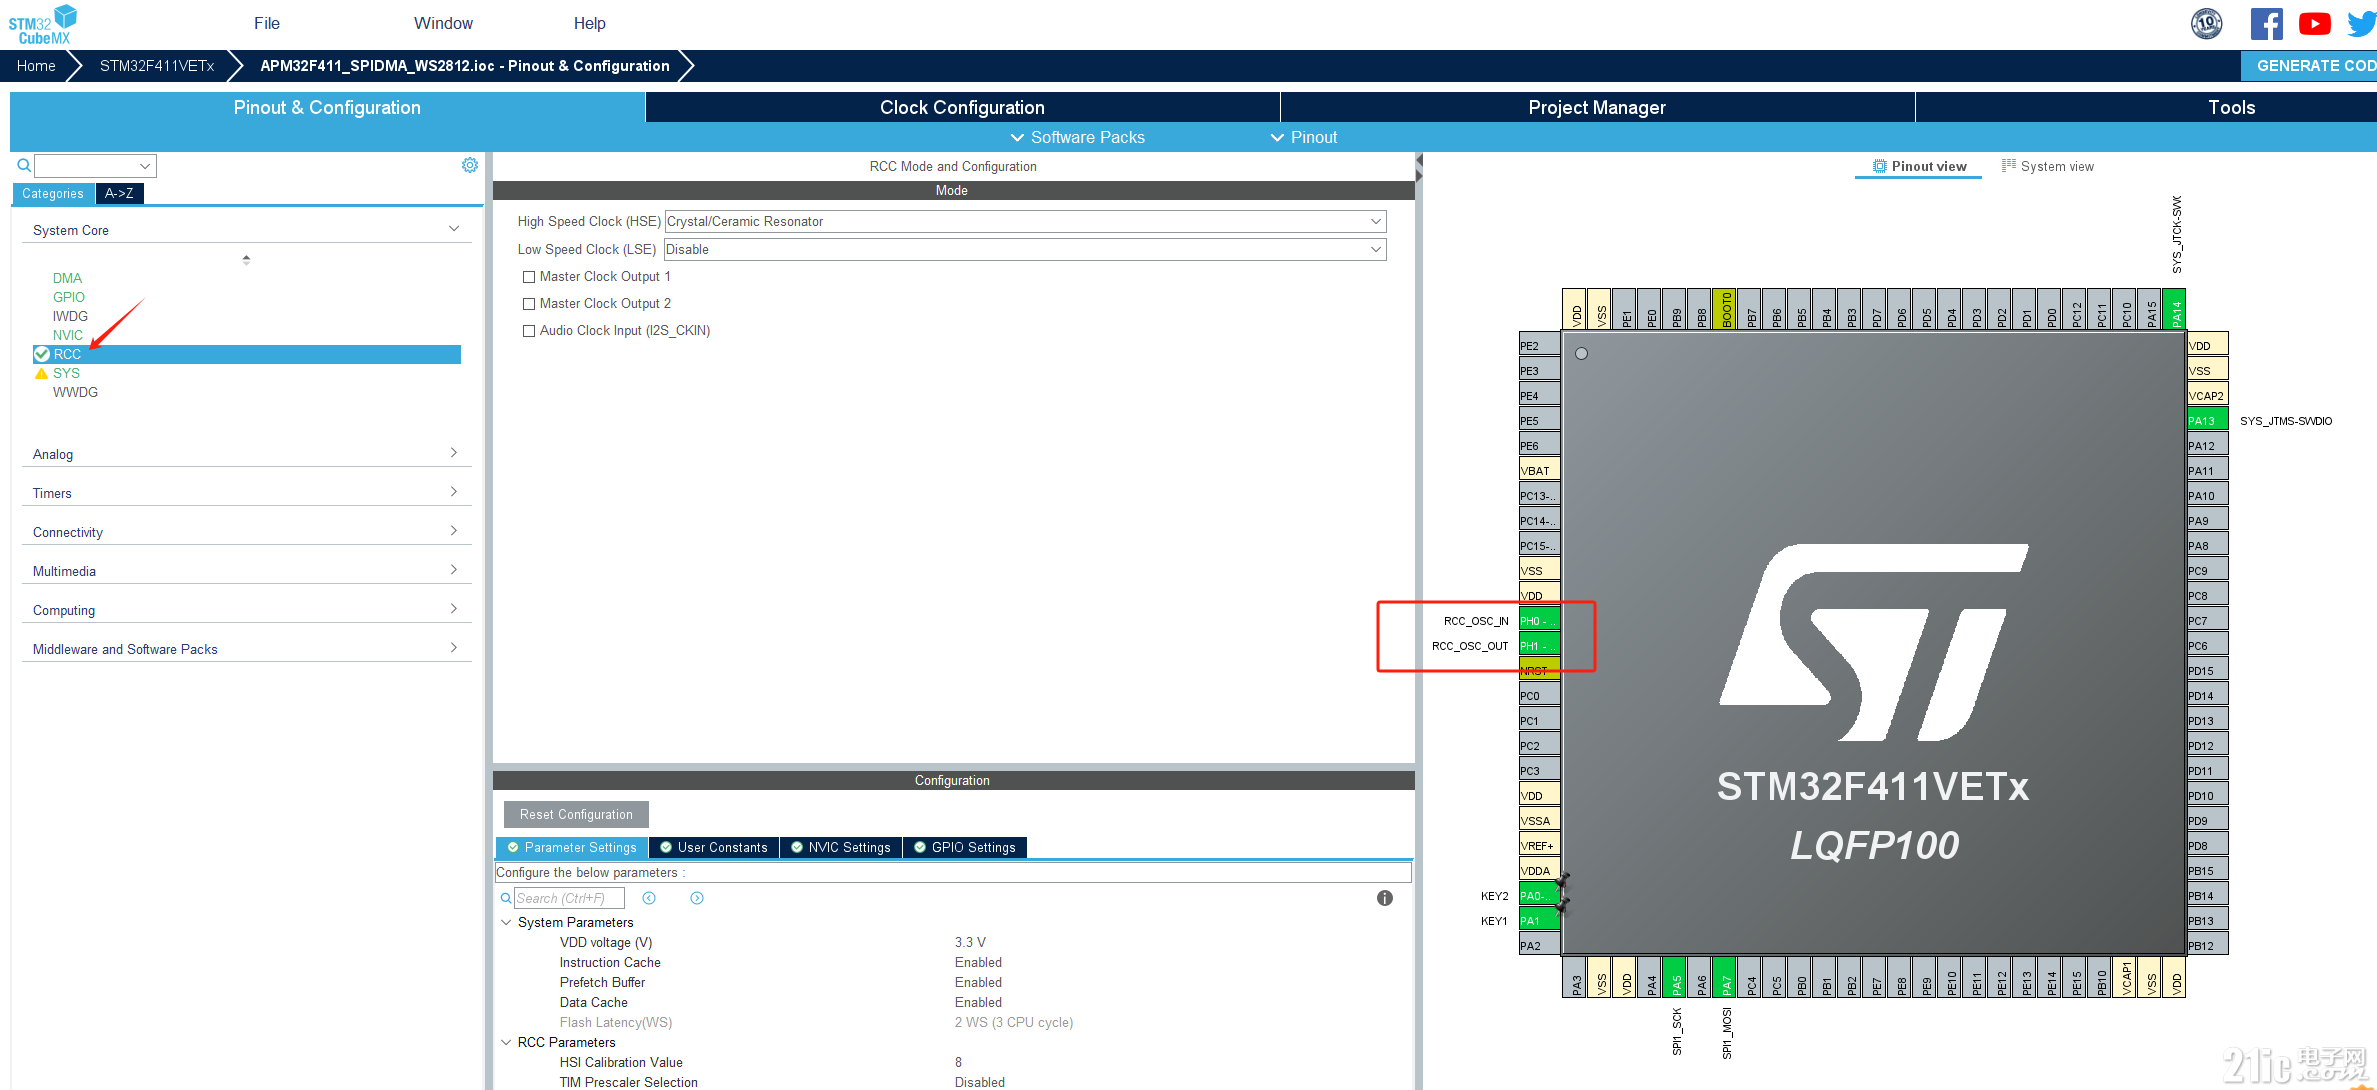The width and height of the screenshot is (2377, 1090).
Task: Select the PH0 RCC_OSC_IN pin
Action: [1538, 620]
